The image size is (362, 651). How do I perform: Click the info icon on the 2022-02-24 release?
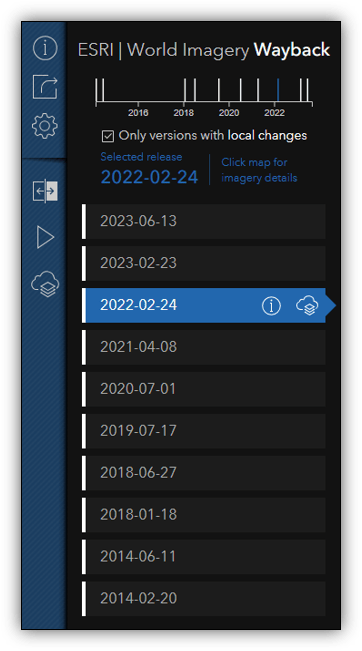(271, 306)
